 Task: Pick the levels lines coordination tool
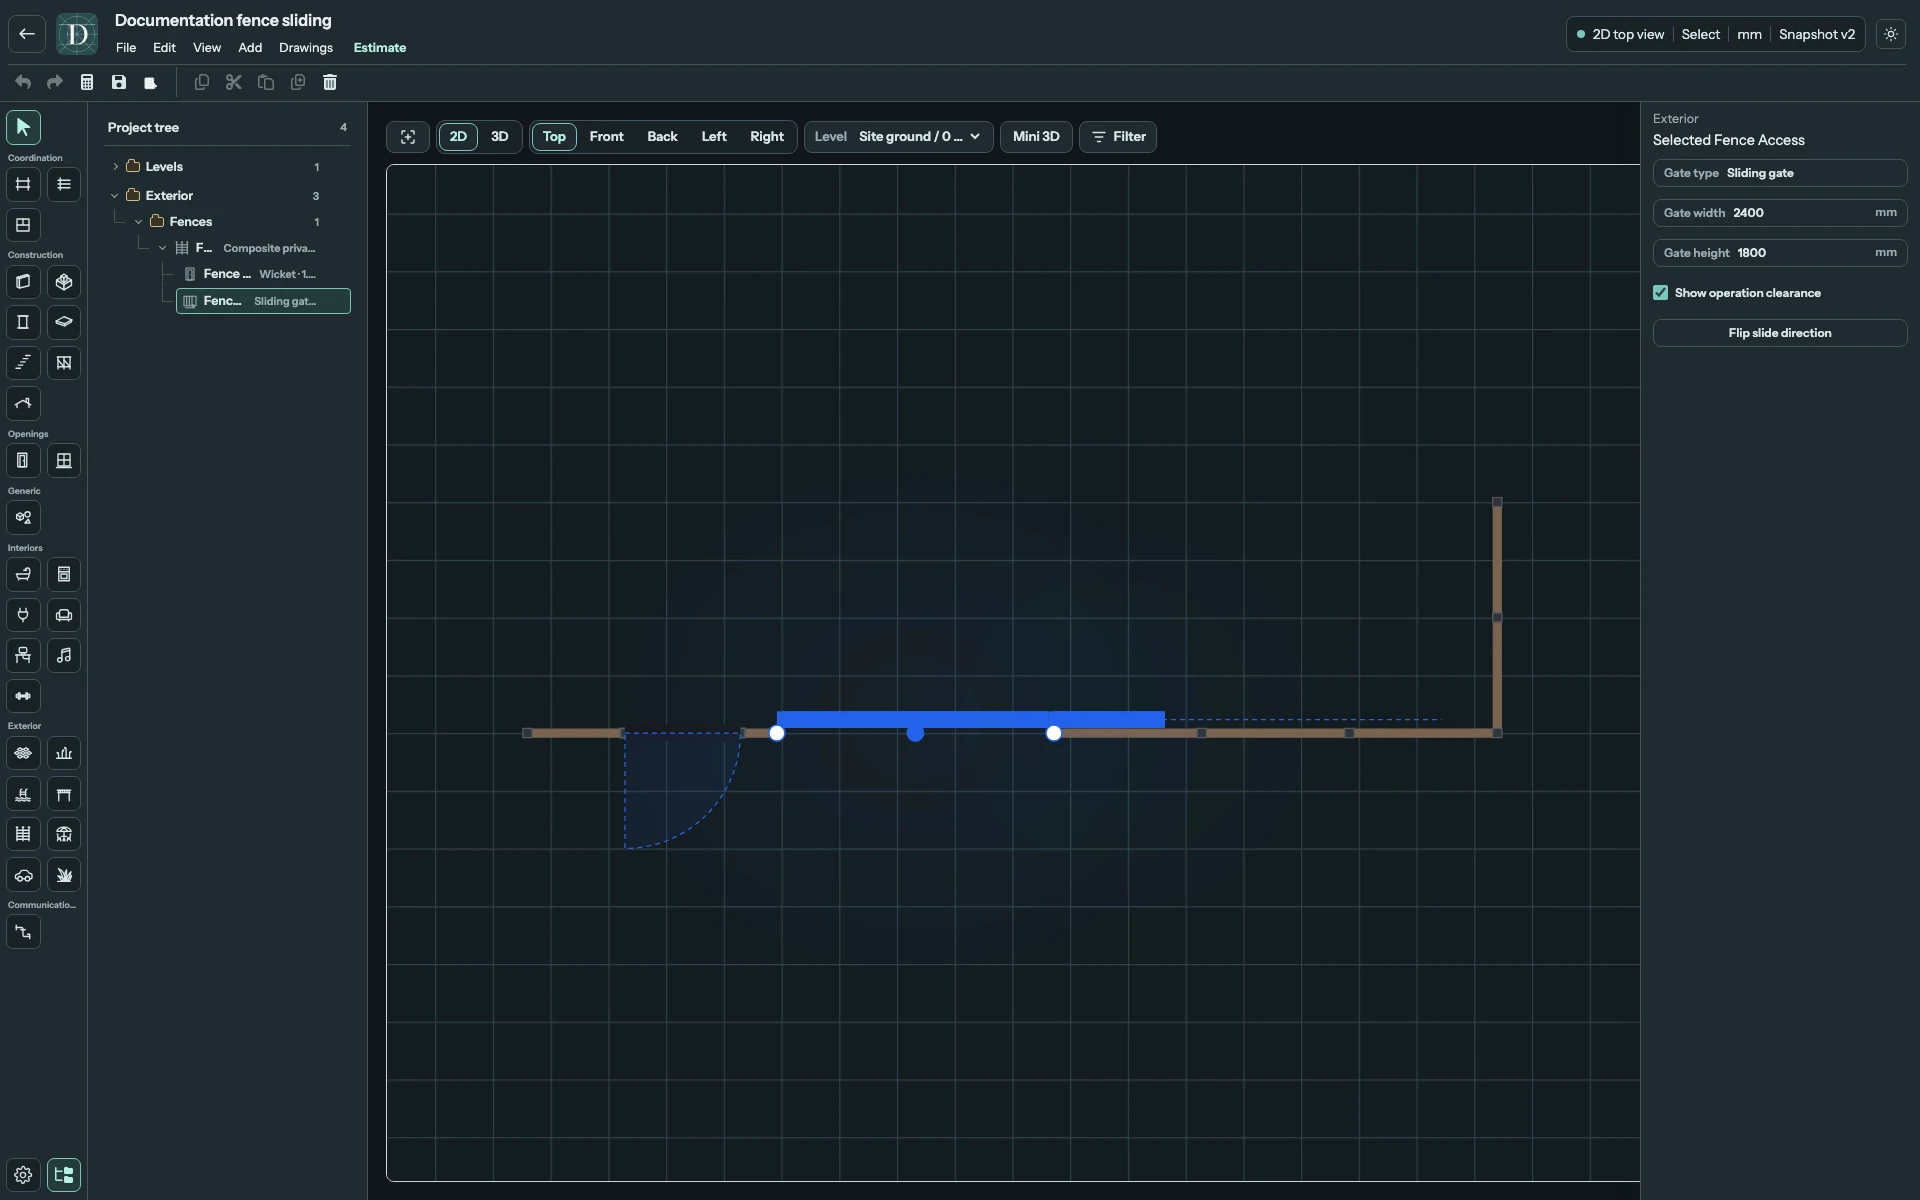tap(64, 184)
